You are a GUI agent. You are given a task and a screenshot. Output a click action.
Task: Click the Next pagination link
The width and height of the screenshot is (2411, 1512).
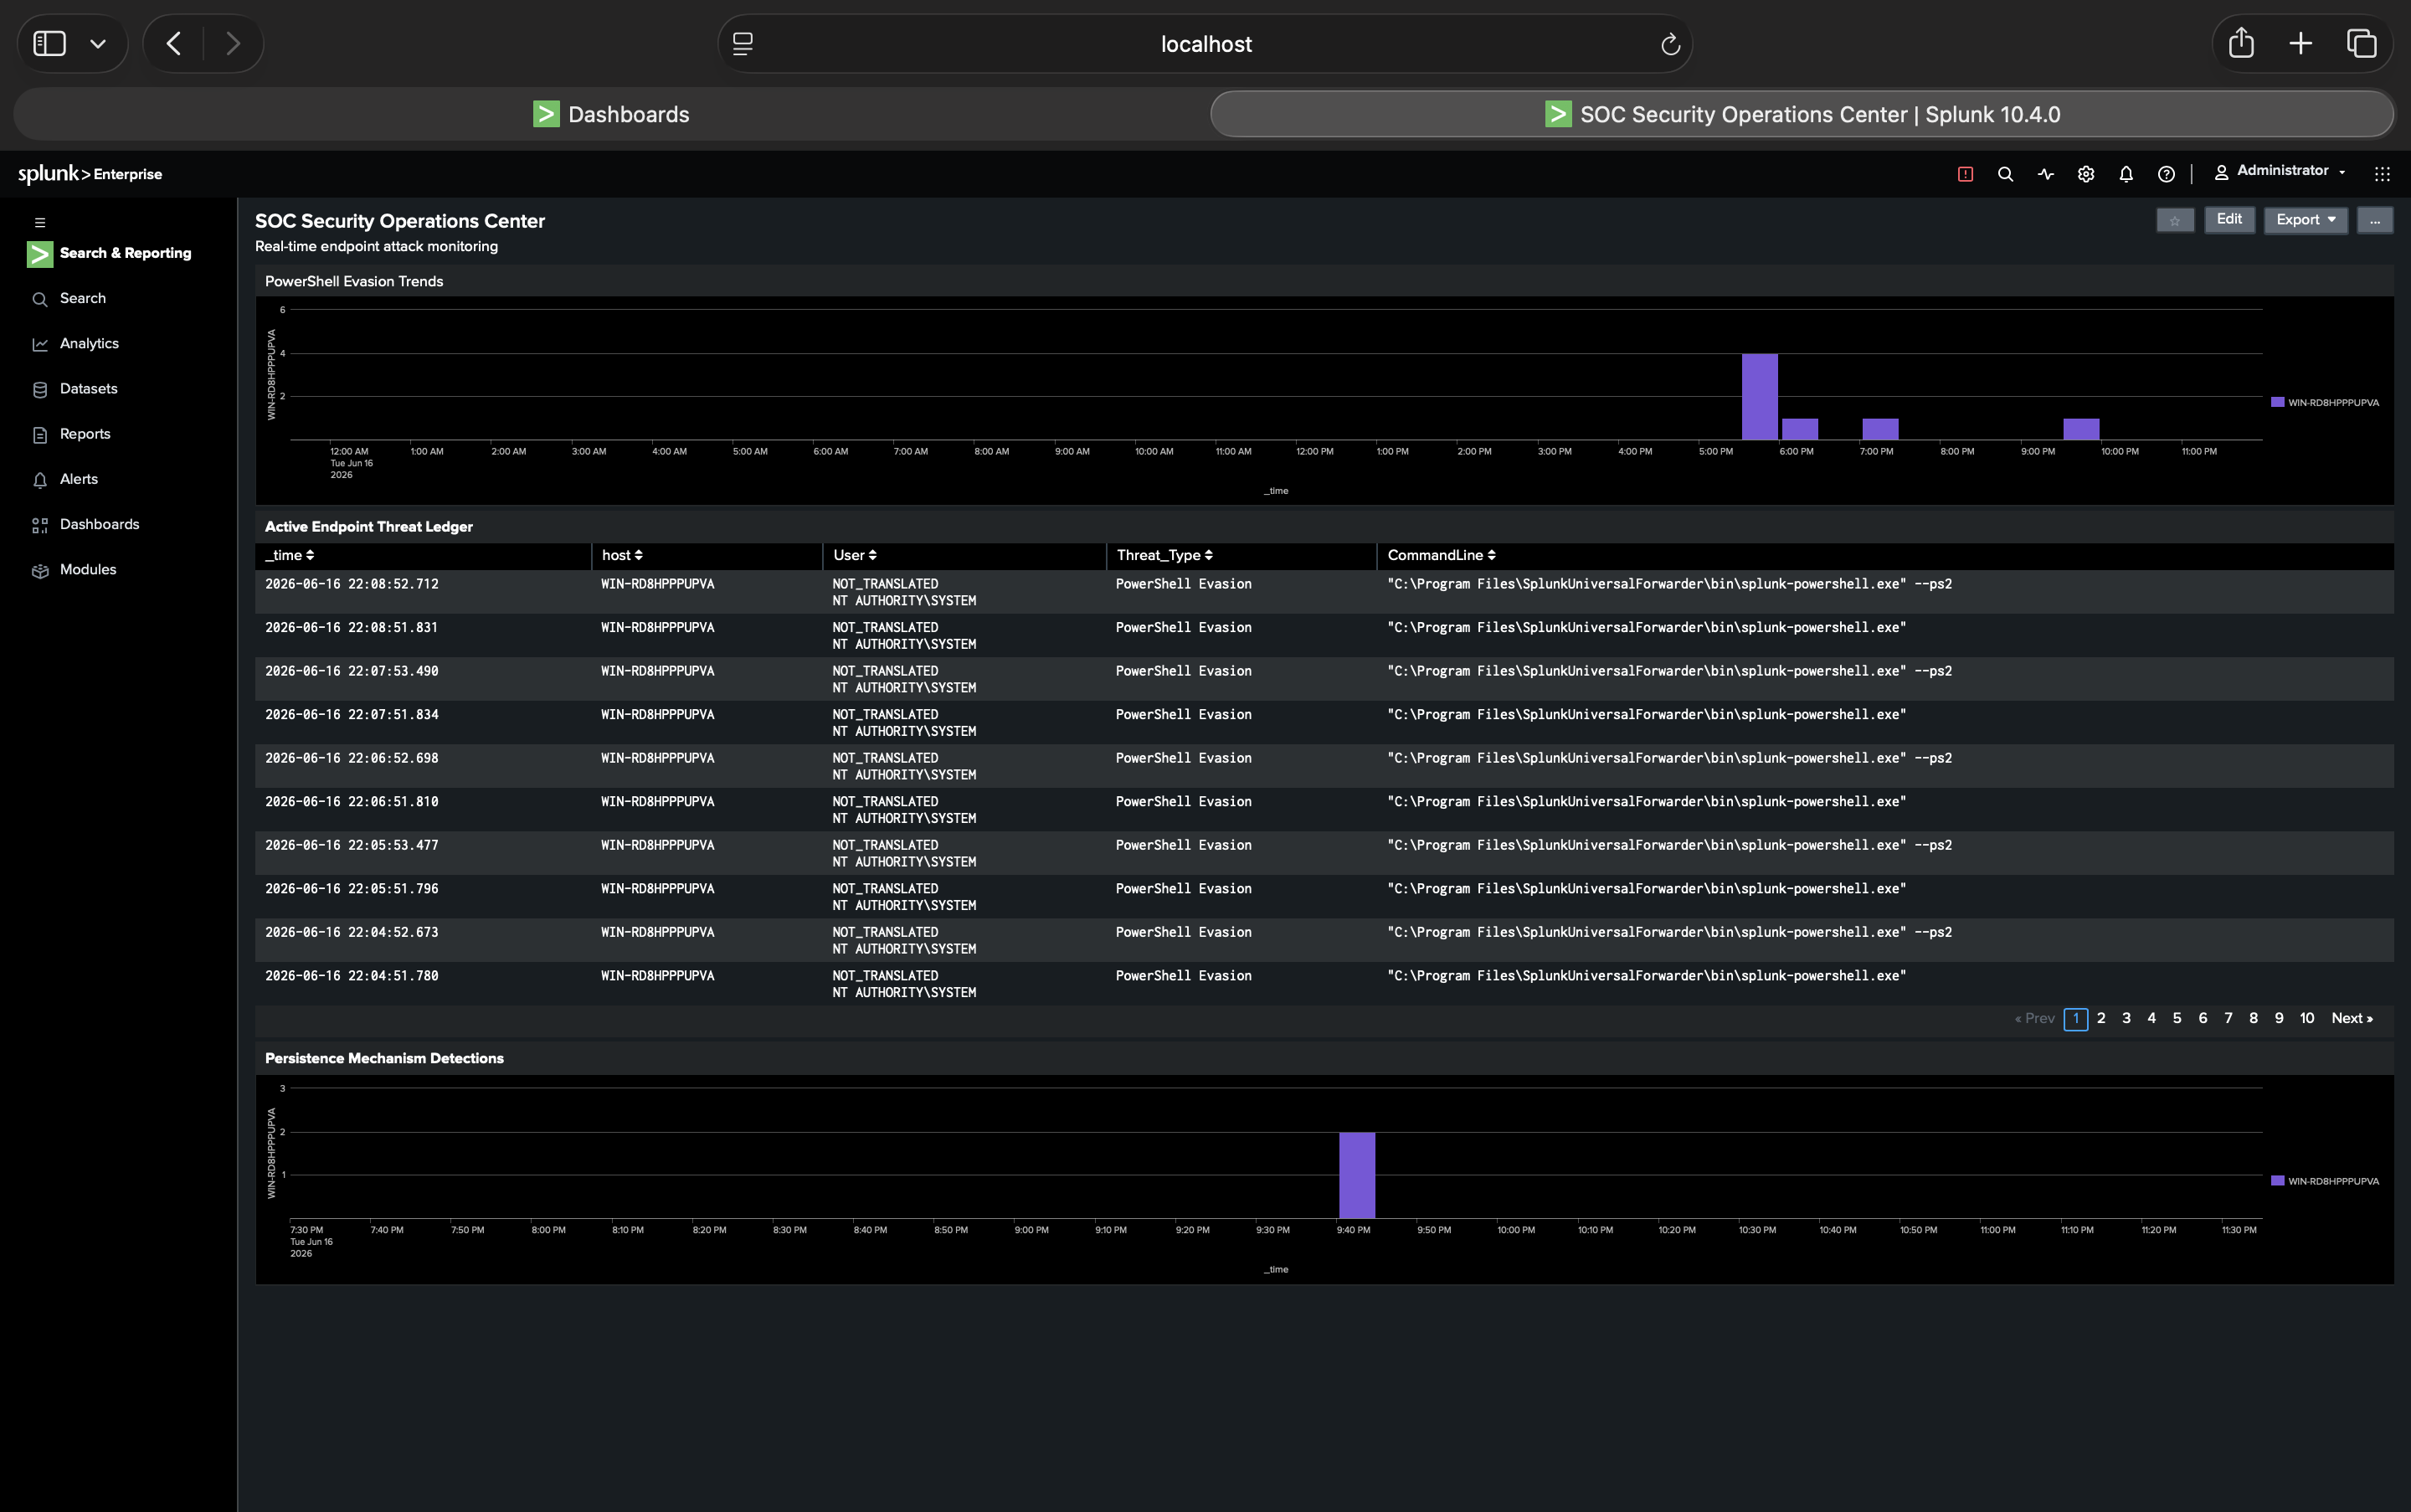click(2352, 1018)
